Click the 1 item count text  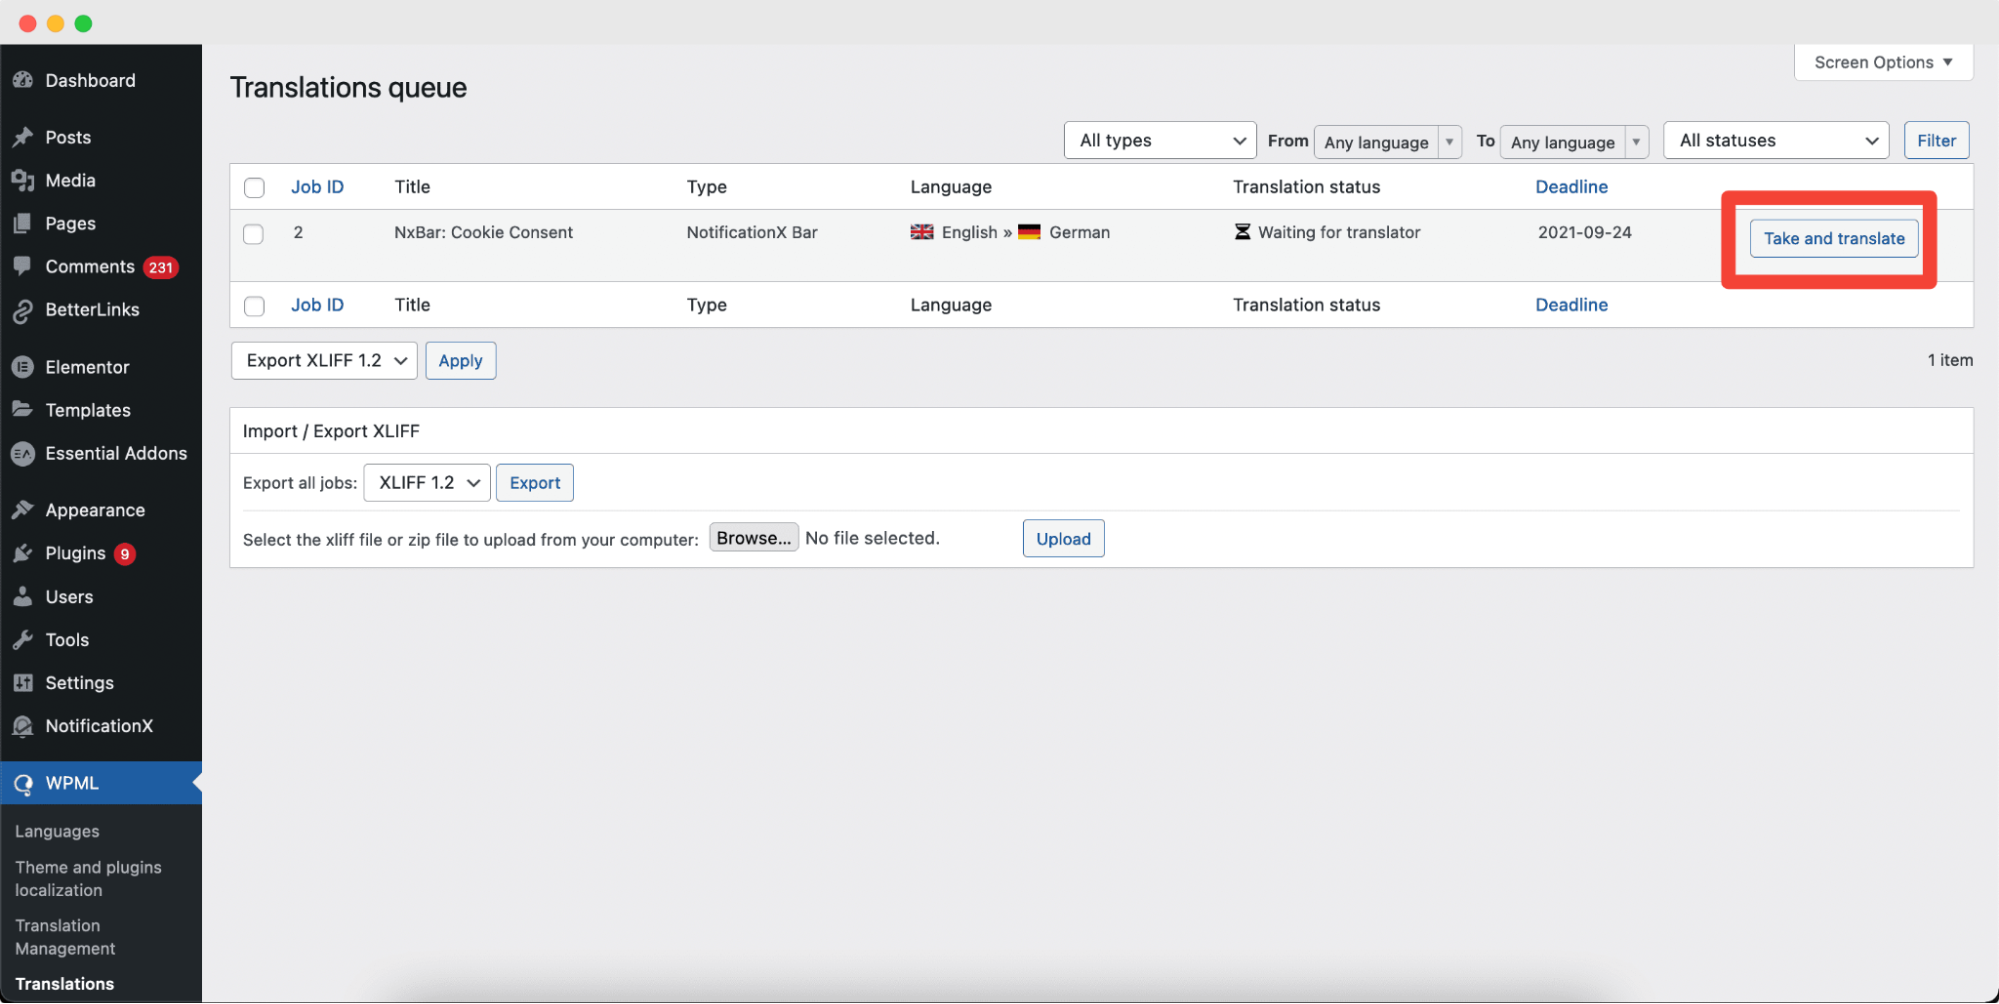point(1950,360)
